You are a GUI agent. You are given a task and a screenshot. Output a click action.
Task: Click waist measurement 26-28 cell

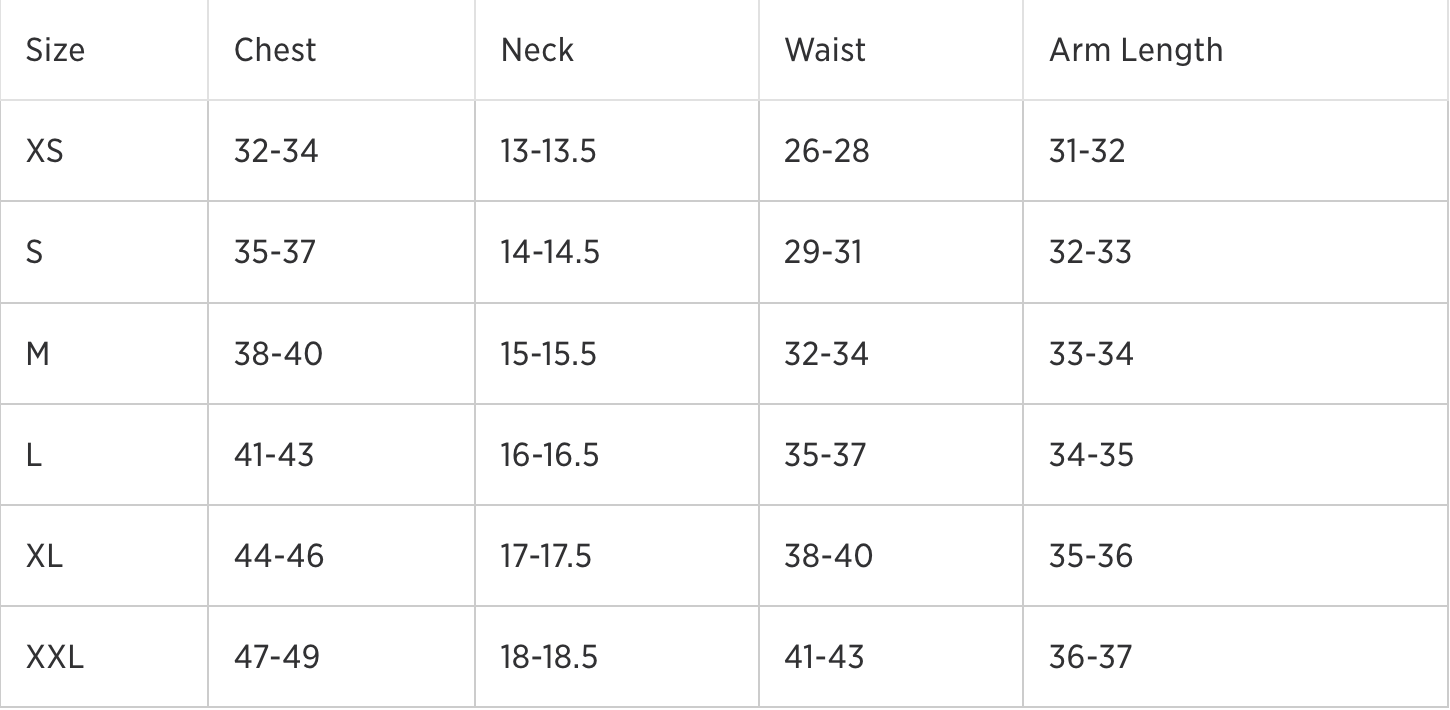pos(827,151)
